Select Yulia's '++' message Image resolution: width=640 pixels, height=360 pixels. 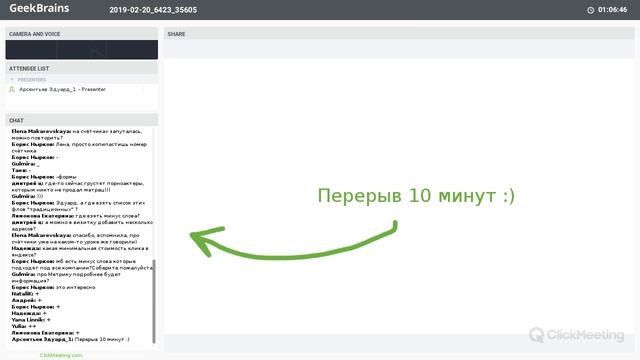pyautogui.click(x=24, y=327)
